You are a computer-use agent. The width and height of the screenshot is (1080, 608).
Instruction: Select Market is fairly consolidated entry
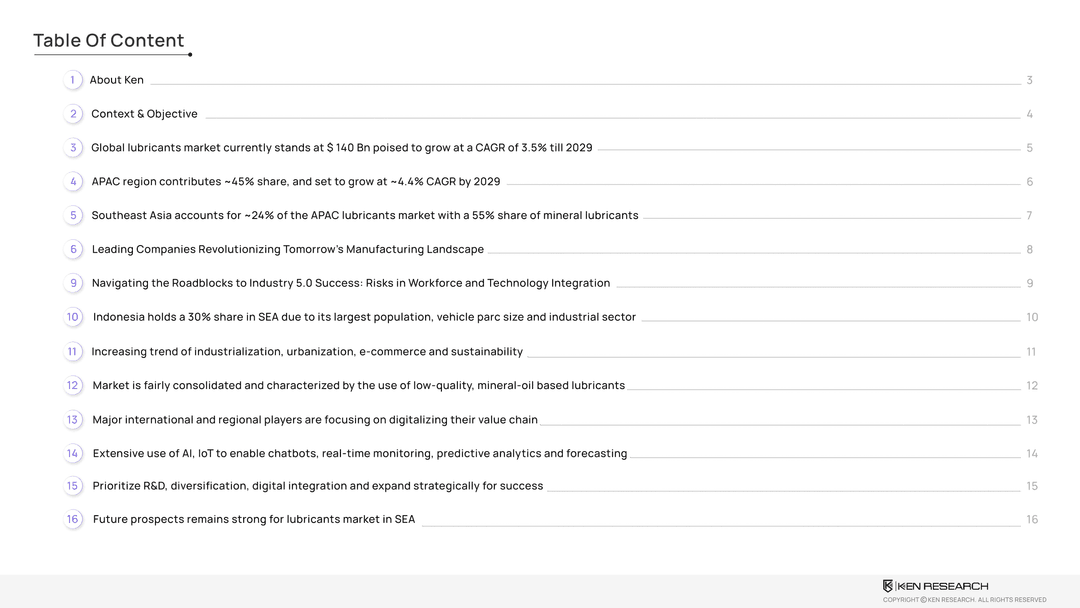(x=358, y=386)
